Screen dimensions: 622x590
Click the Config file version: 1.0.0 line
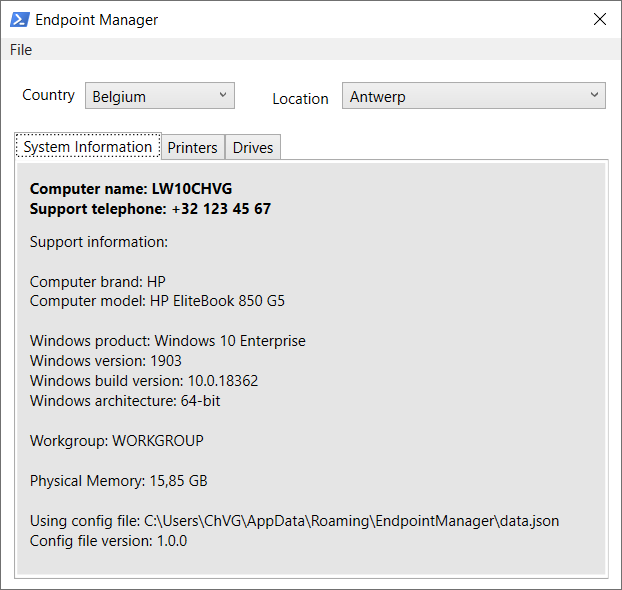108,541
